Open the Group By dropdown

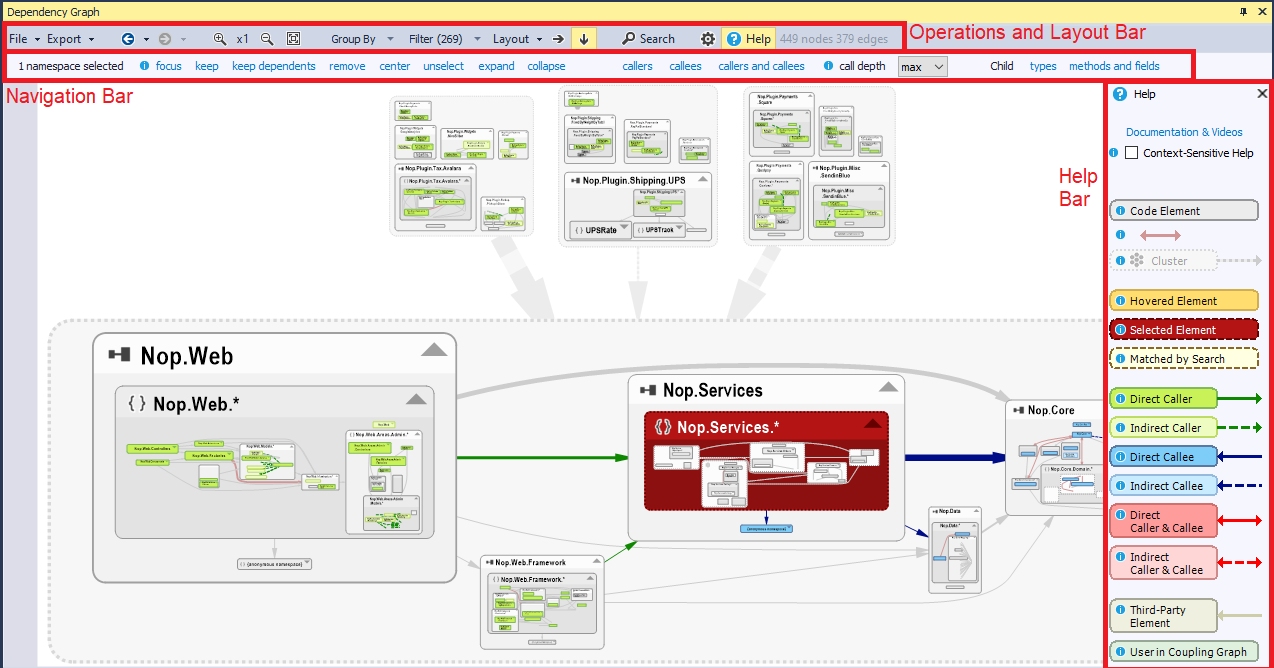pyautogui.click(x=360, y=38)
